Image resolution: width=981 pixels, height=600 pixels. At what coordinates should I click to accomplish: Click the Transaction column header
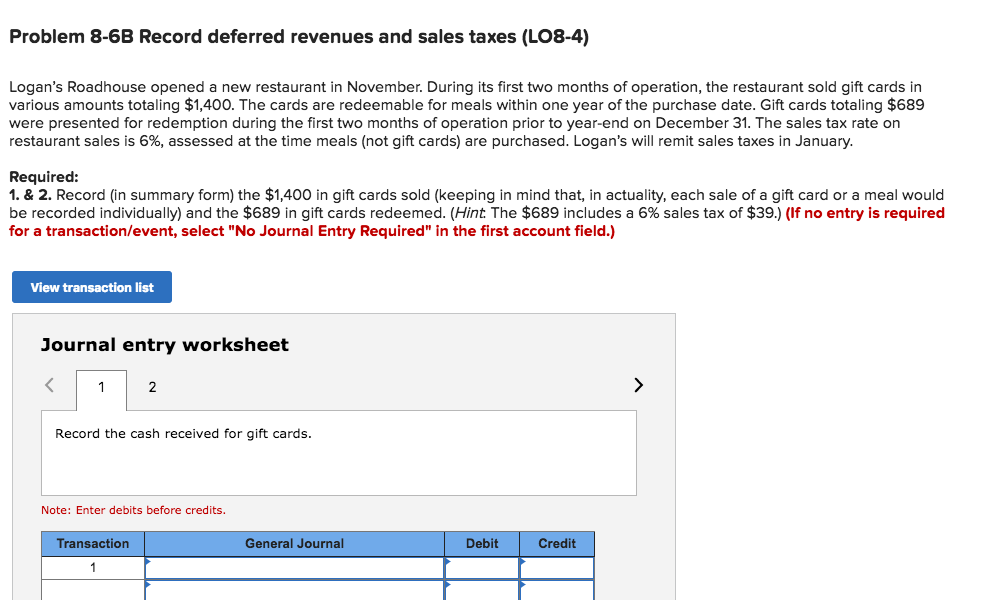tap(92, 543)
